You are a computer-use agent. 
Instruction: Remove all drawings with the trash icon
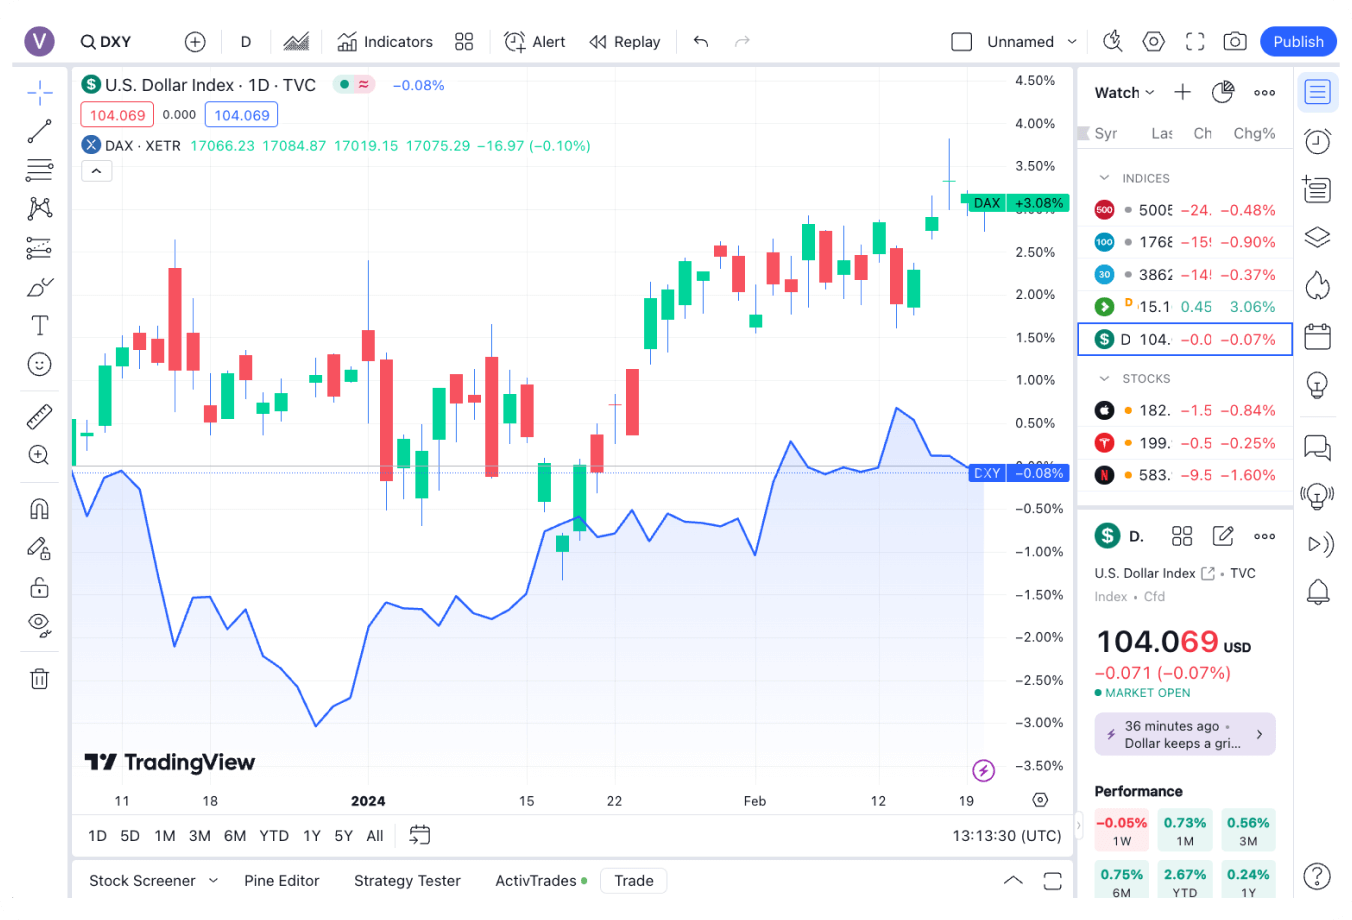(39, 678)
